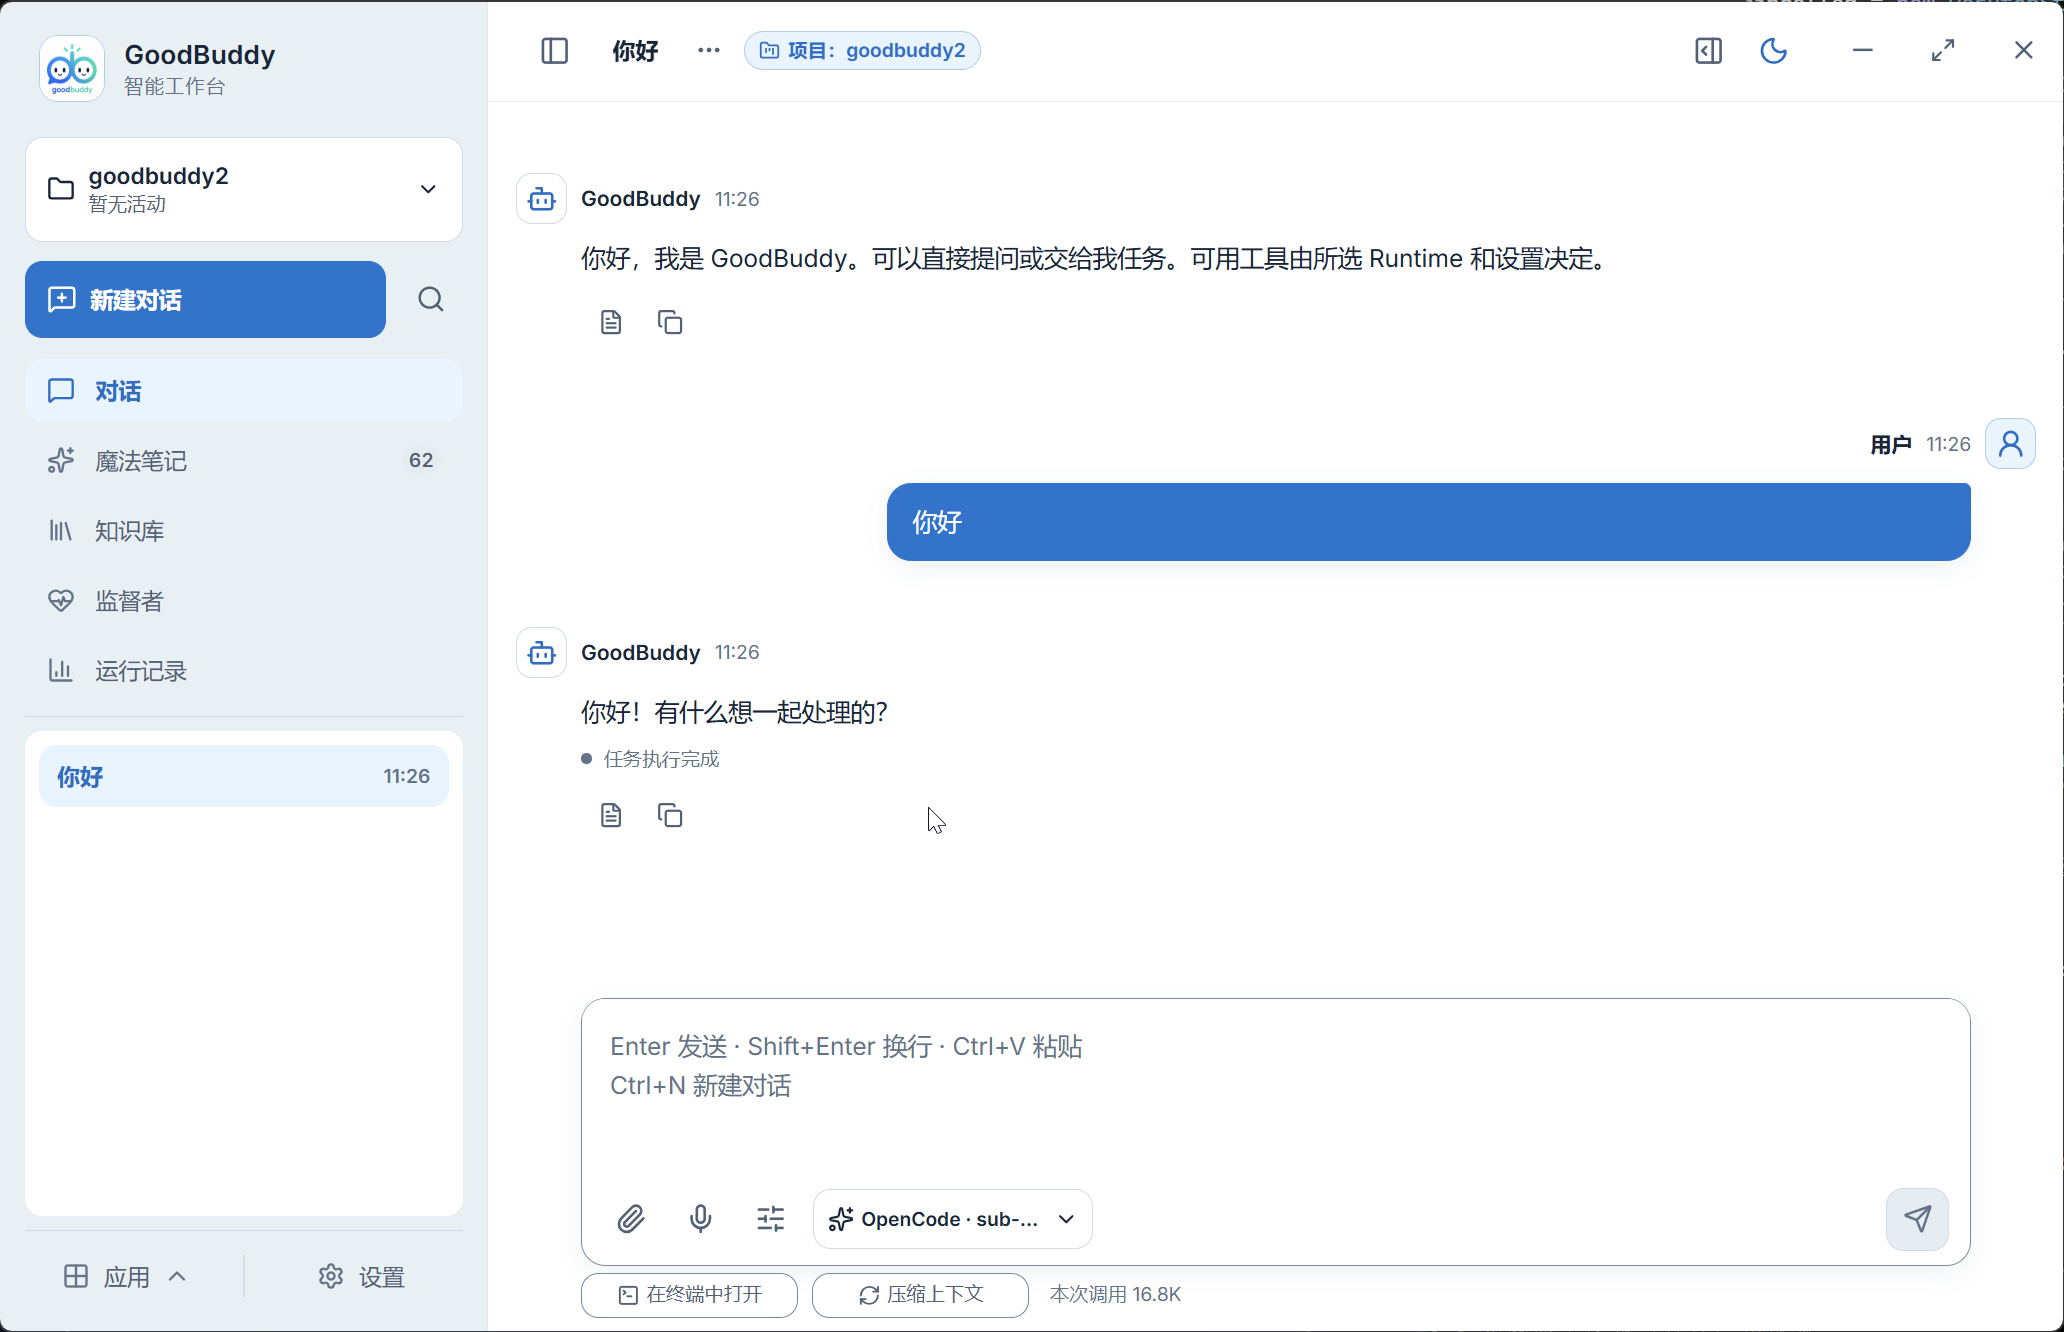
Task: Click 在终端中打开 button
Action: (689, 1295)
